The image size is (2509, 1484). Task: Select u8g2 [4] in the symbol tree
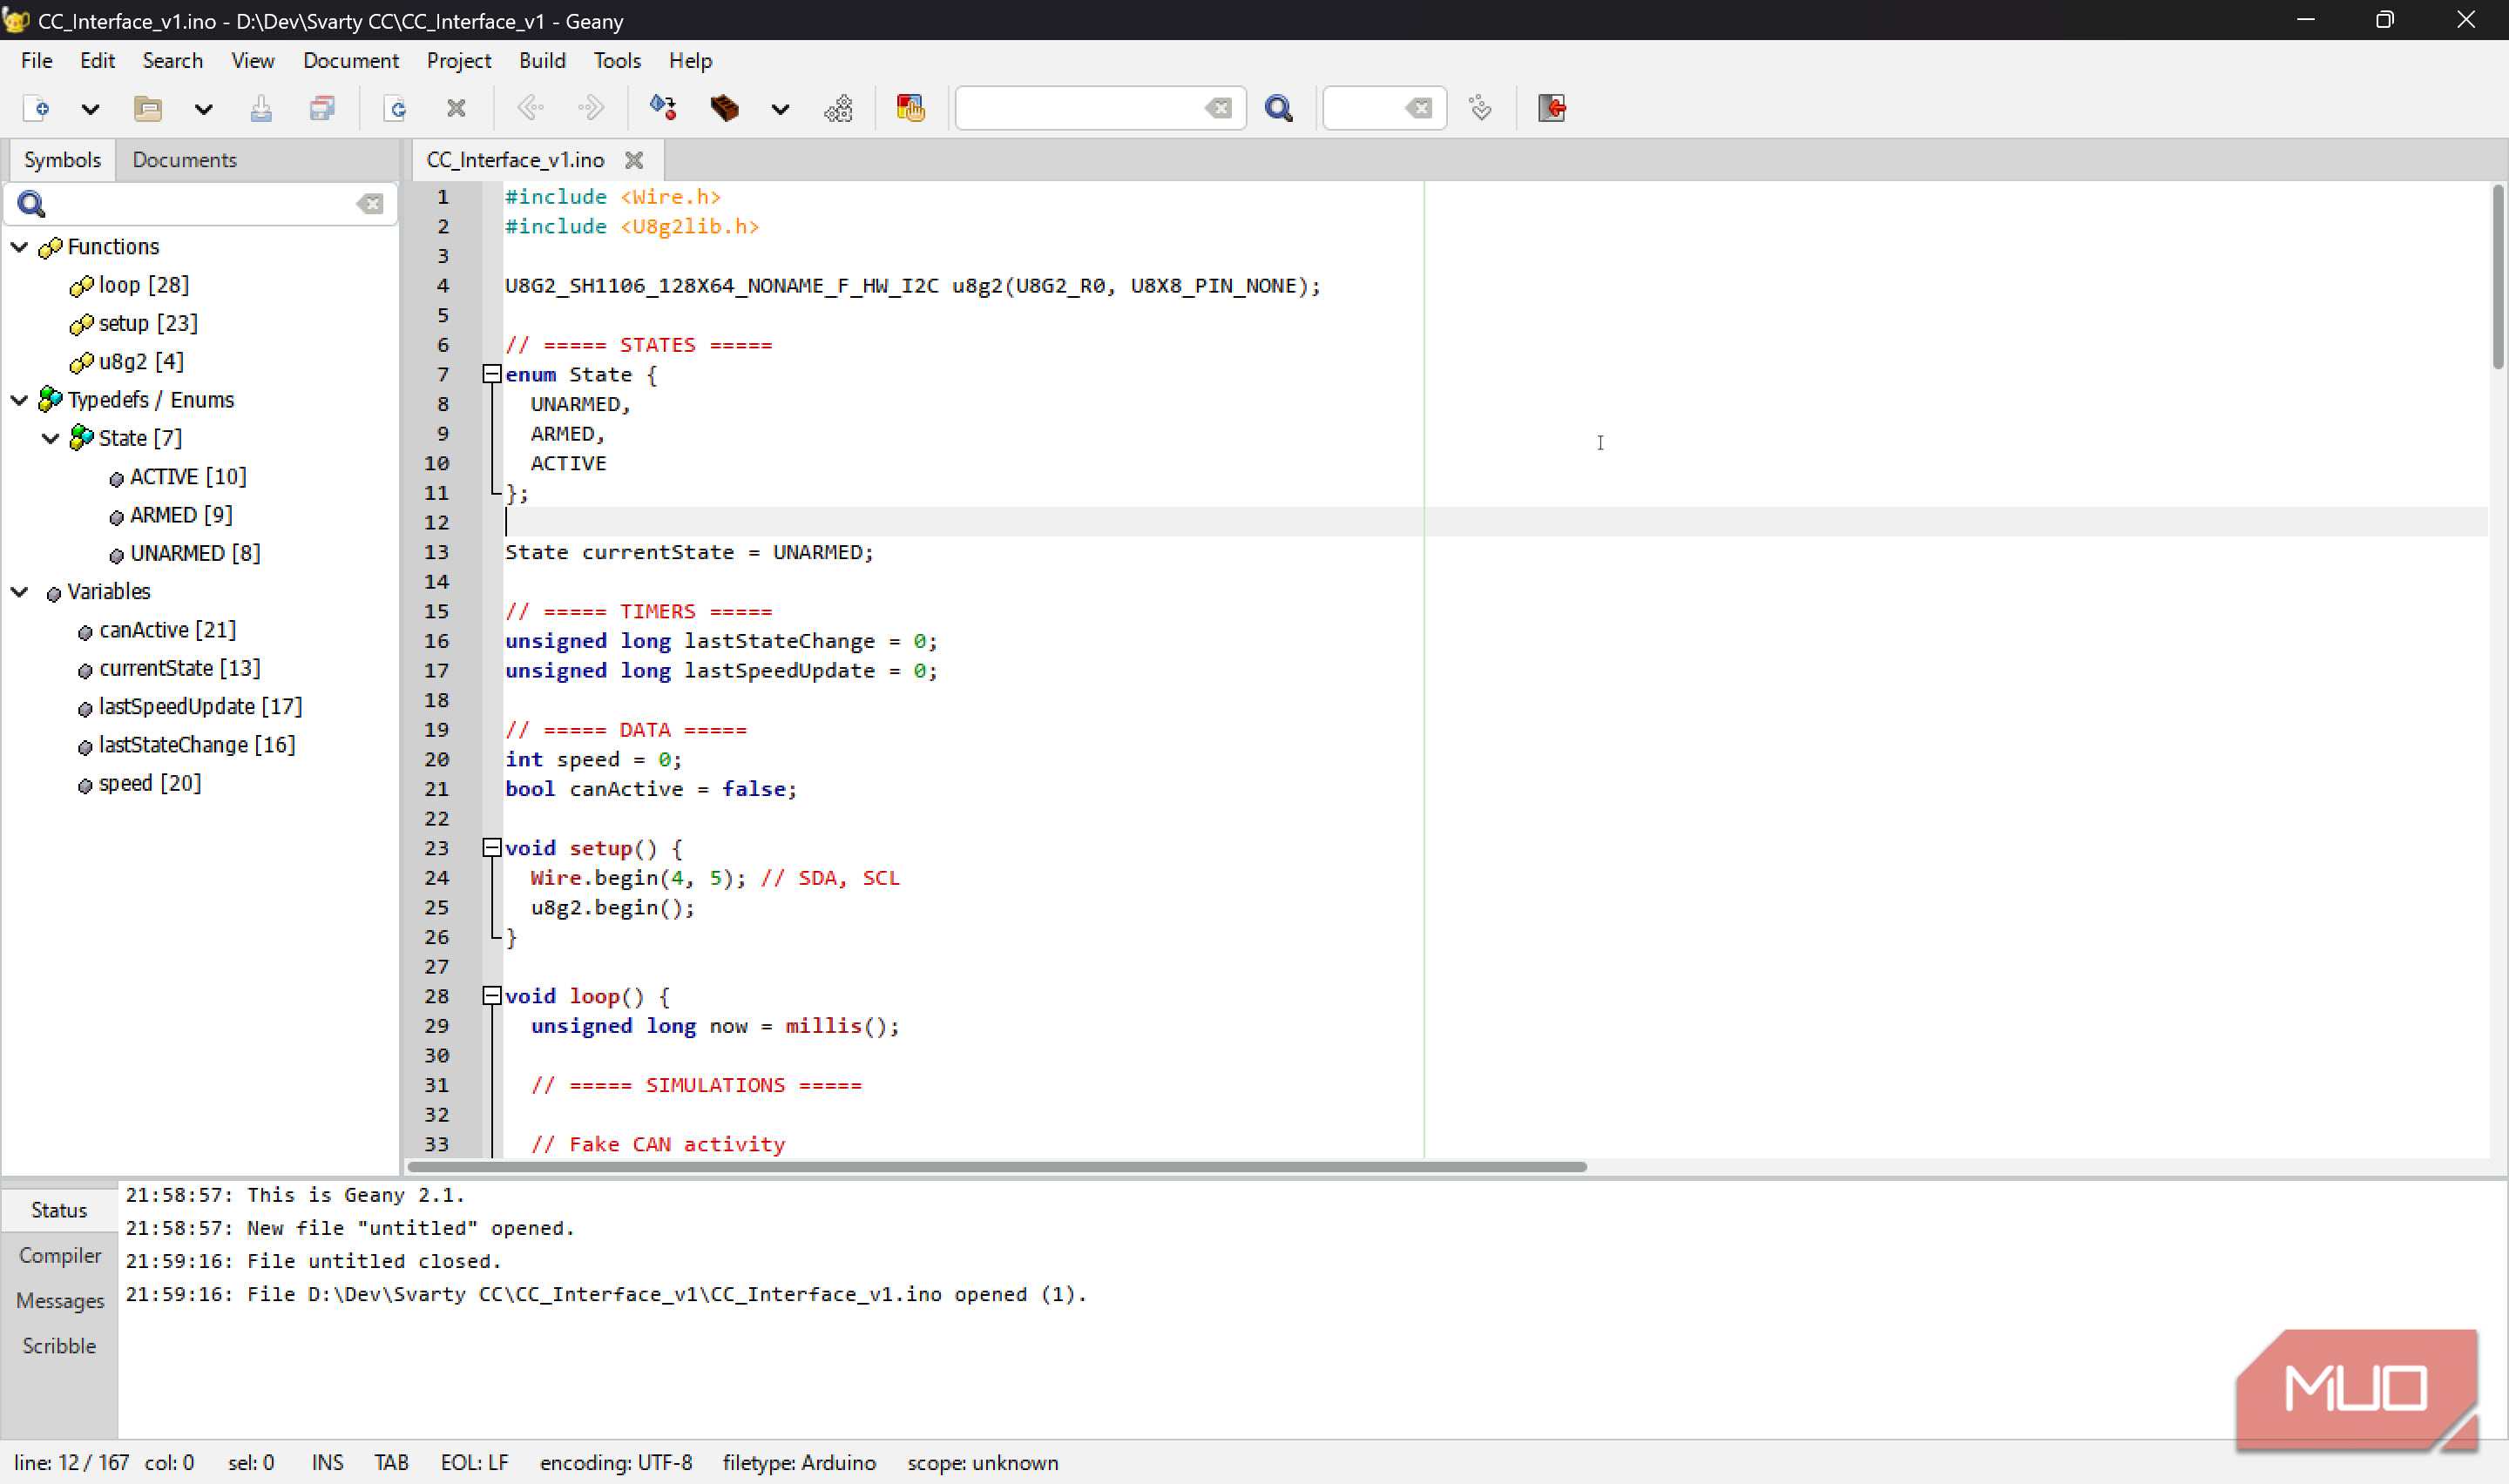click(141, 361)
